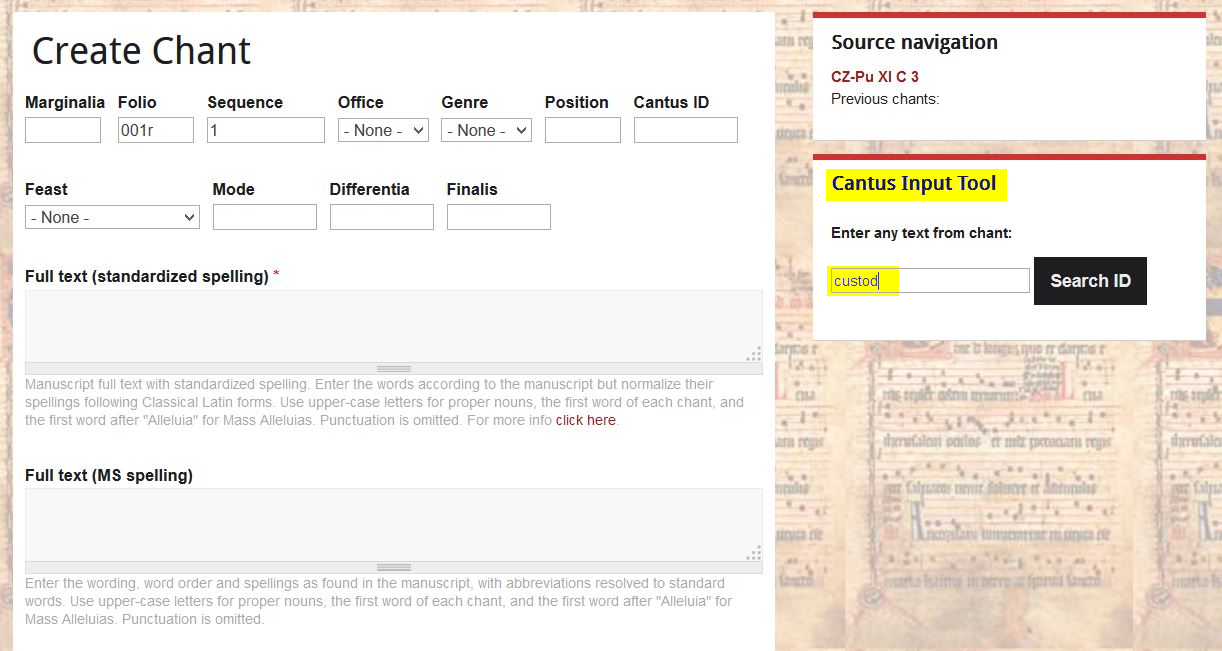Open the Feast dropdown list
This screenshot has width=1222, height=651.
tap(112, 217)
